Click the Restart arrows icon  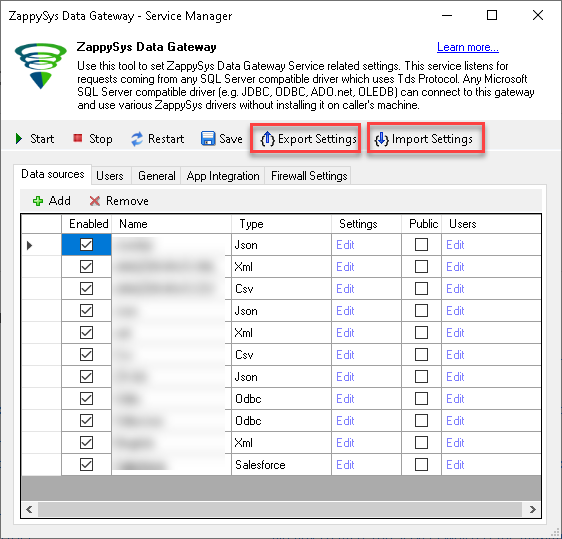pos(137,139)
